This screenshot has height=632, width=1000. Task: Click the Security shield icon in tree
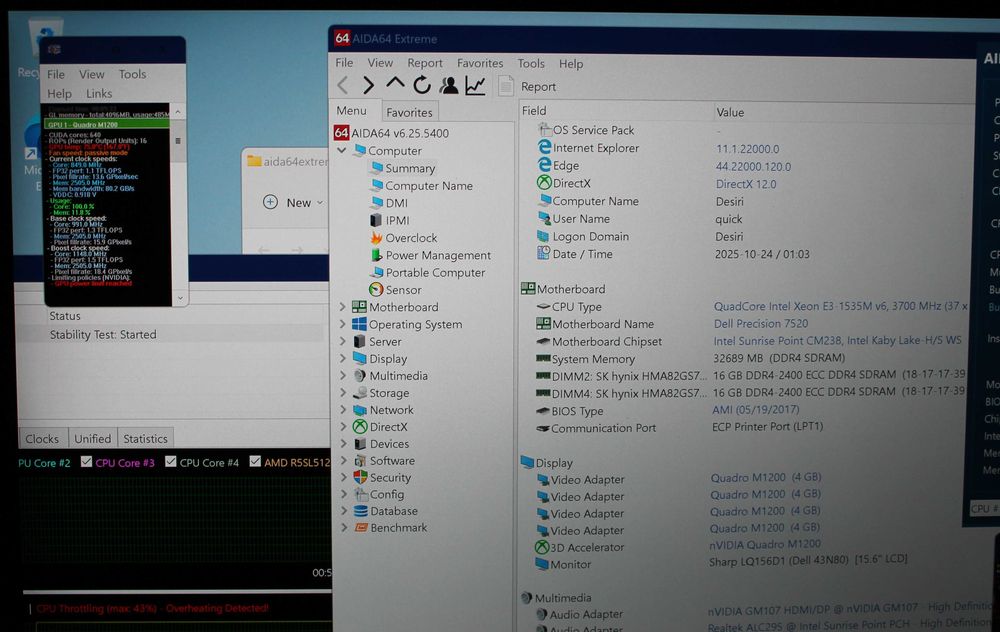point(360,477)
